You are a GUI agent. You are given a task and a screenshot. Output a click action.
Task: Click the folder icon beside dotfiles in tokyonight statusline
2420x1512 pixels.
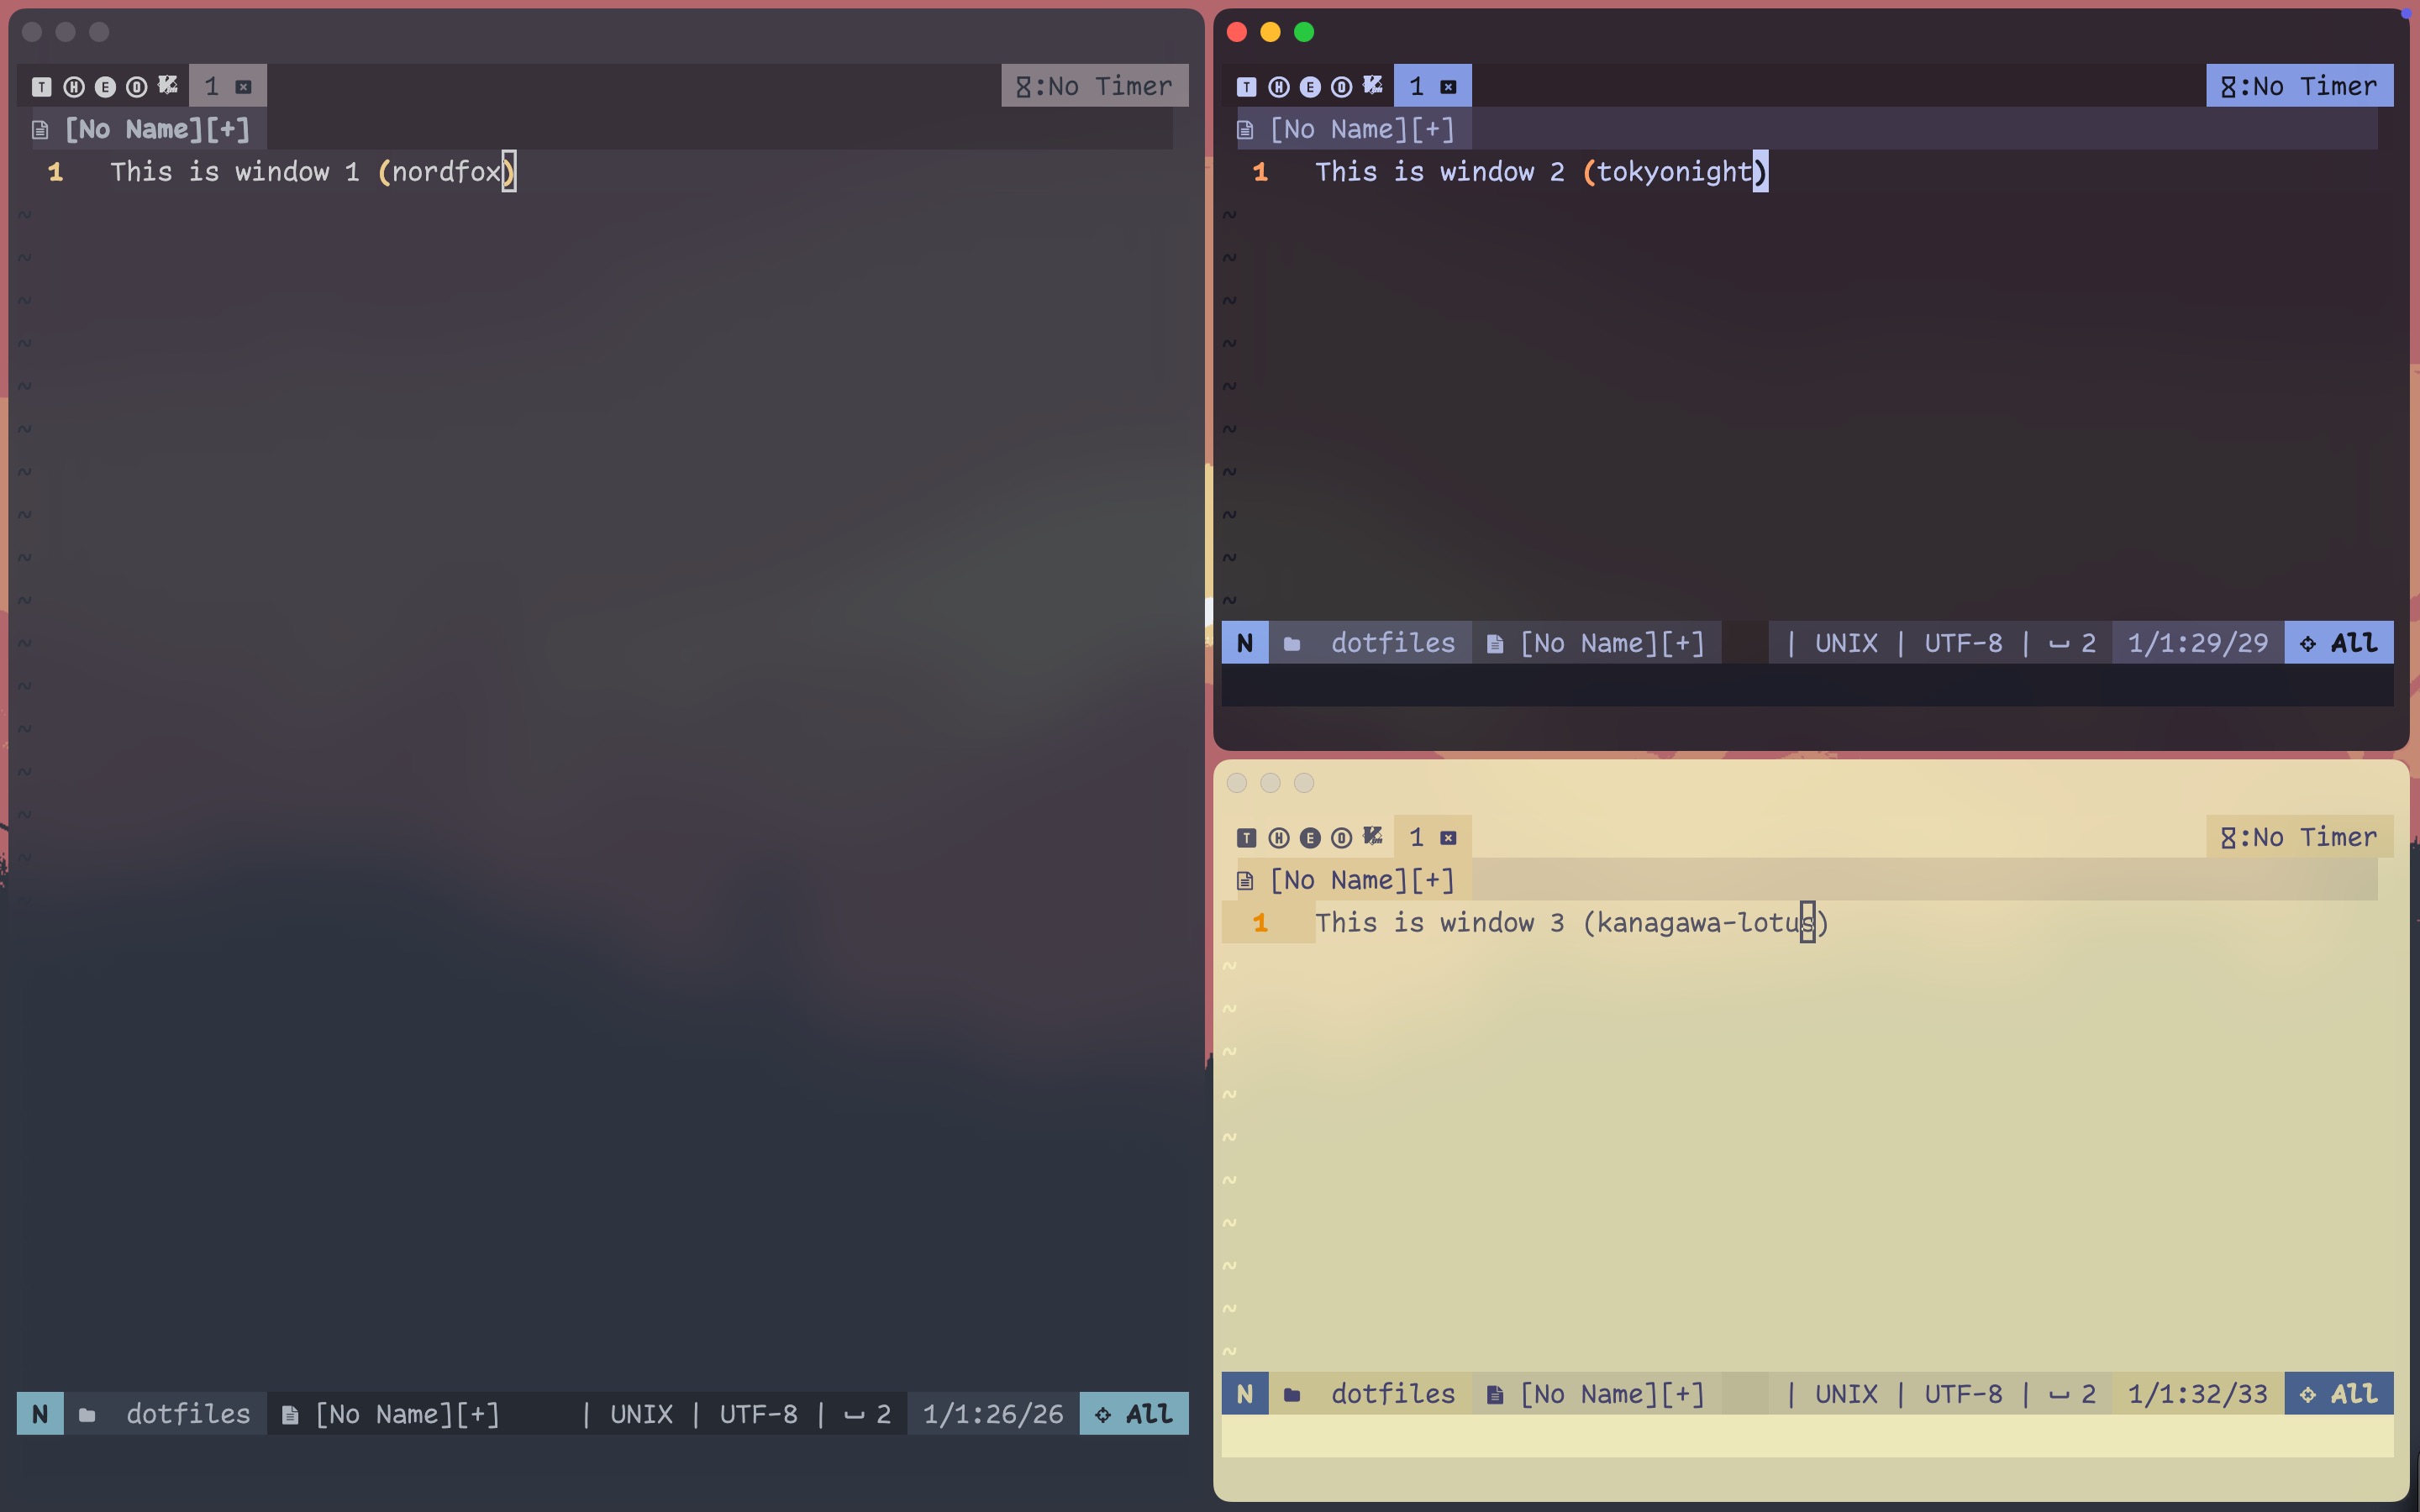[x=1292, y=644]
